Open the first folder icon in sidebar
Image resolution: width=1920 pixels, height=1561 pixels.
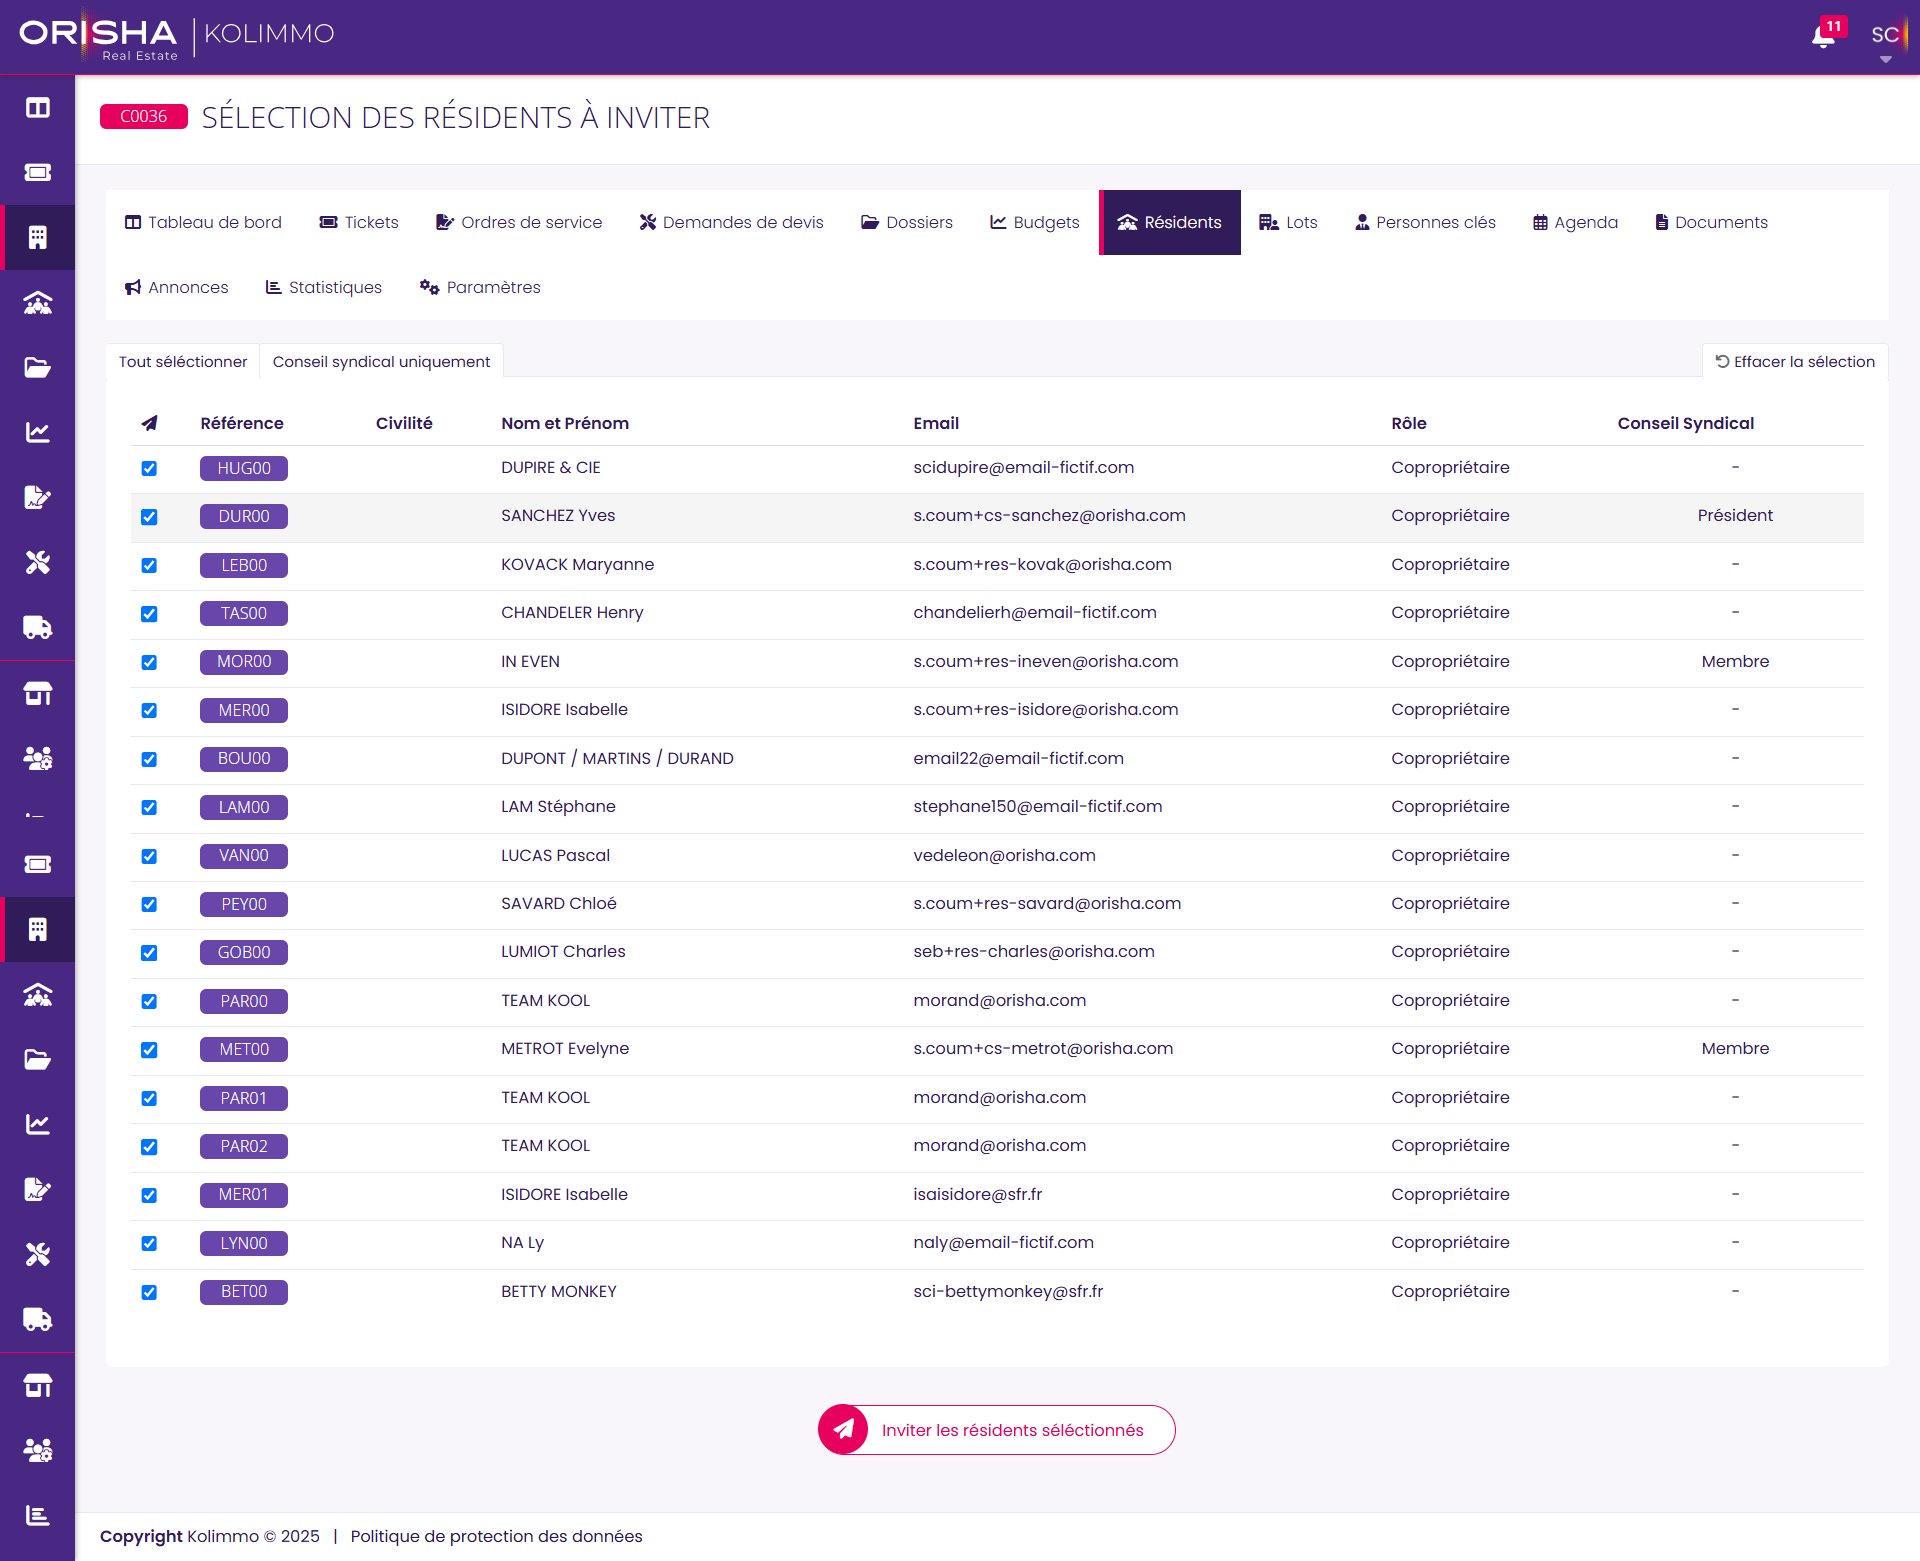pos(37,368)
